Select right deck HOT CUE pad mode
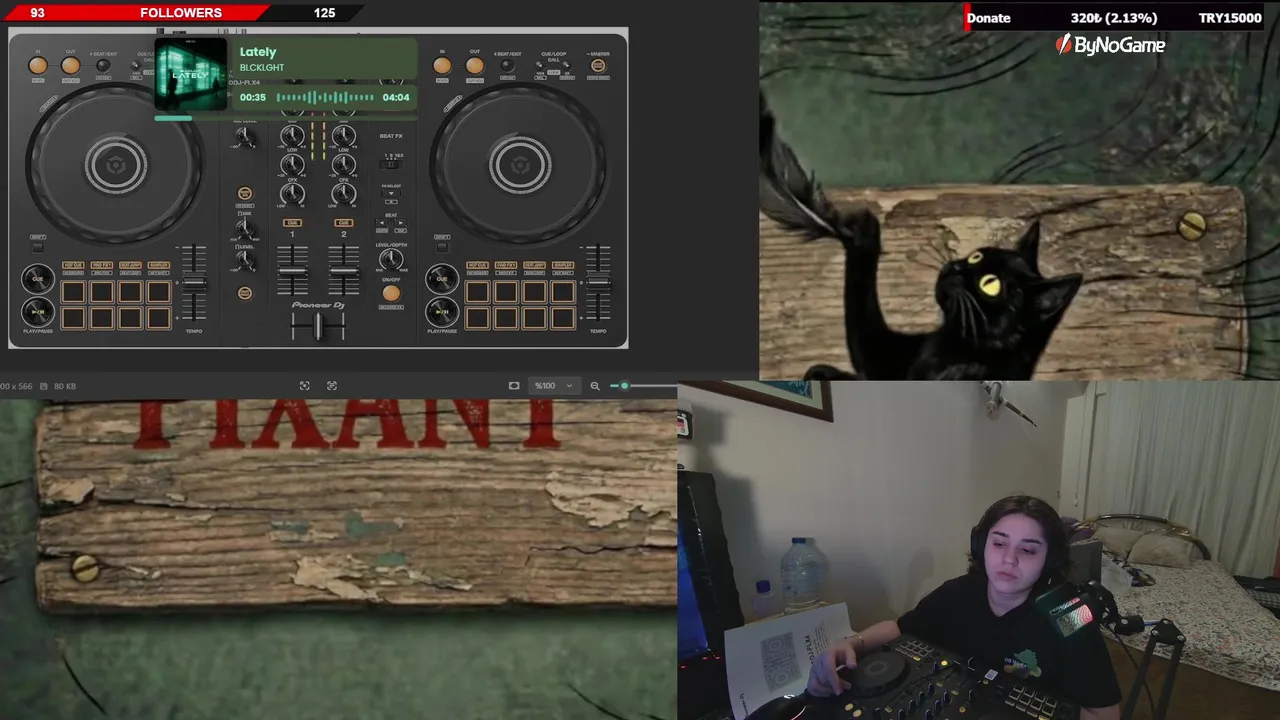Viewport: 1280px width, 720px height. 477,266
